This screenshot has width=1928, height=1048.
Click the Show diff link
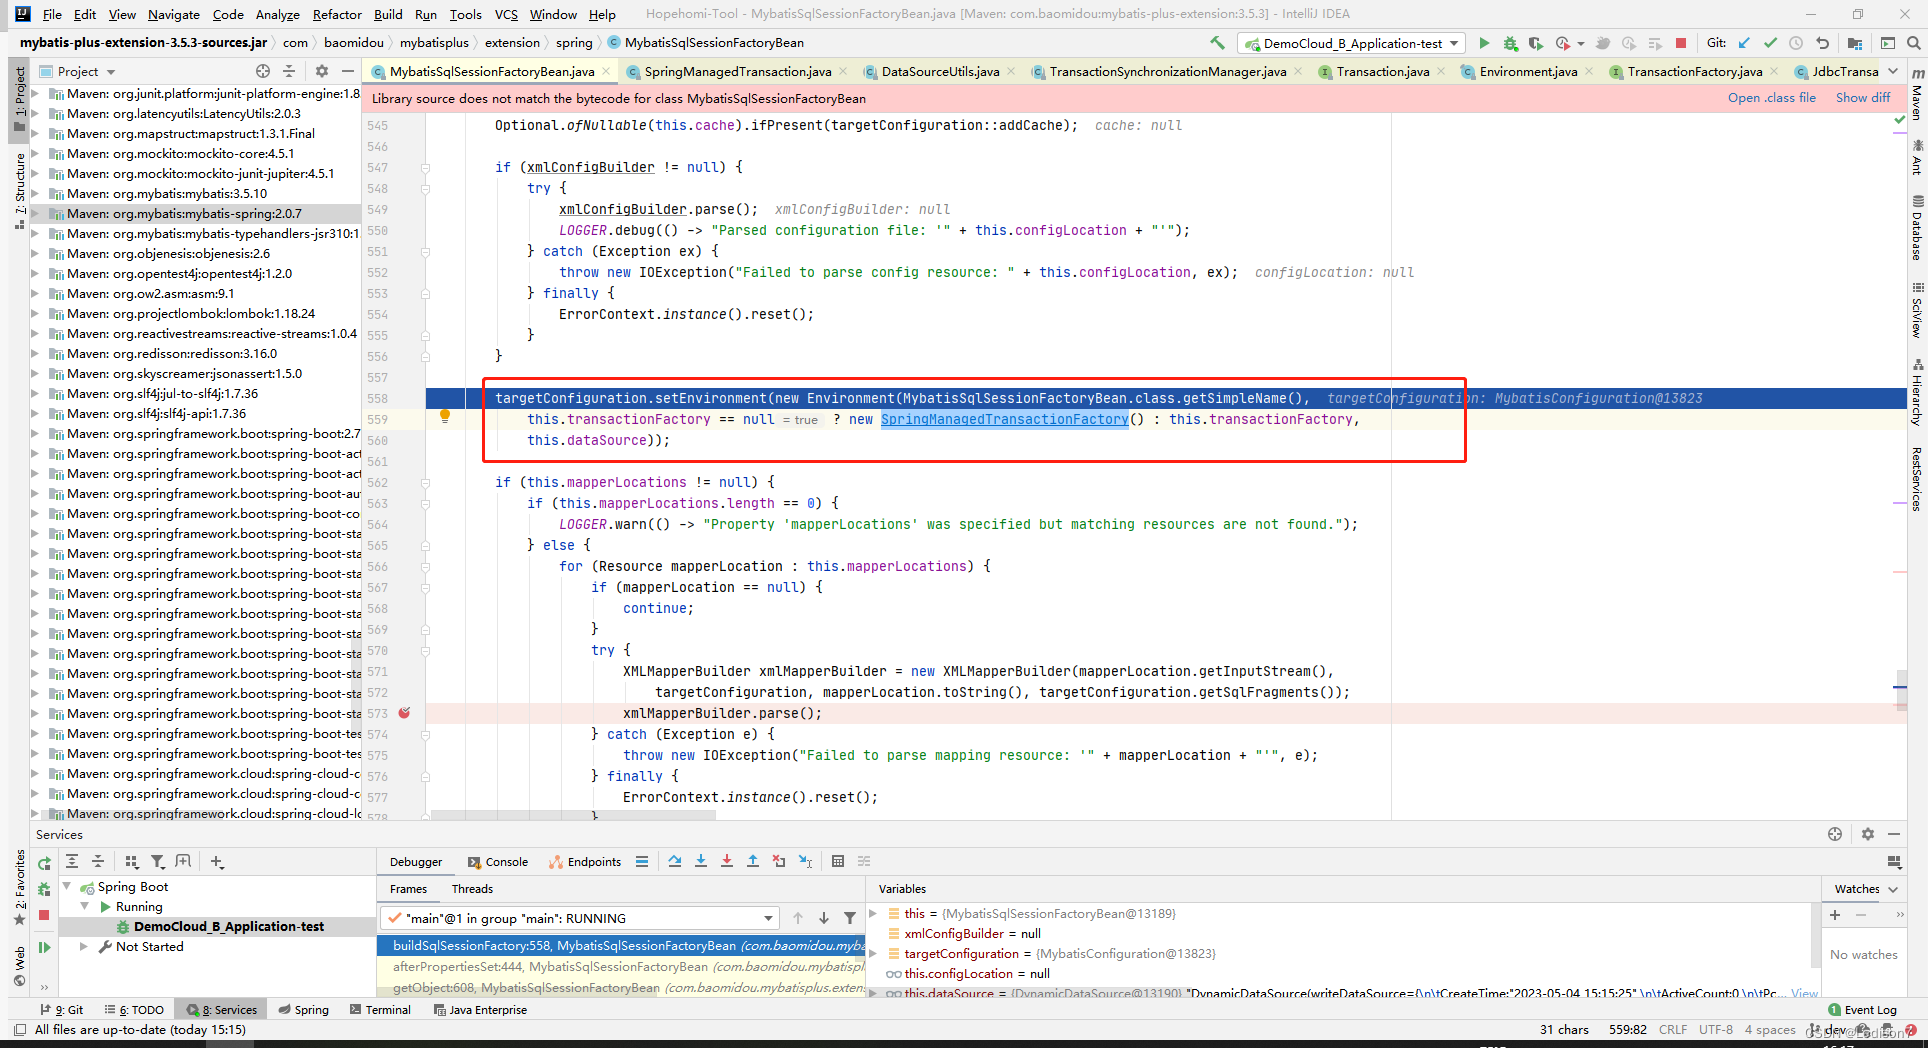(1863, 98)
